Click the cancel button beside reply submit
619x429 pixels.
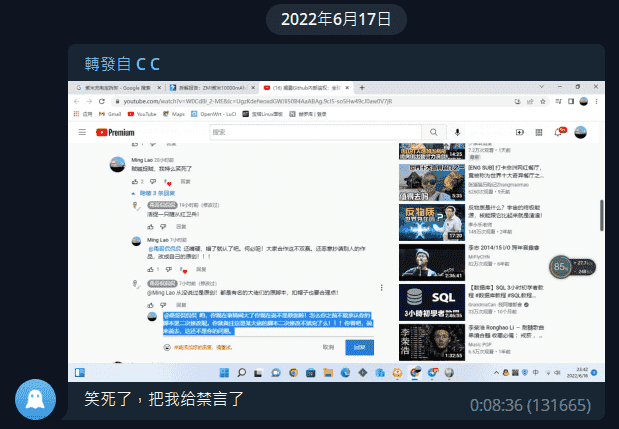click(327, 346)
